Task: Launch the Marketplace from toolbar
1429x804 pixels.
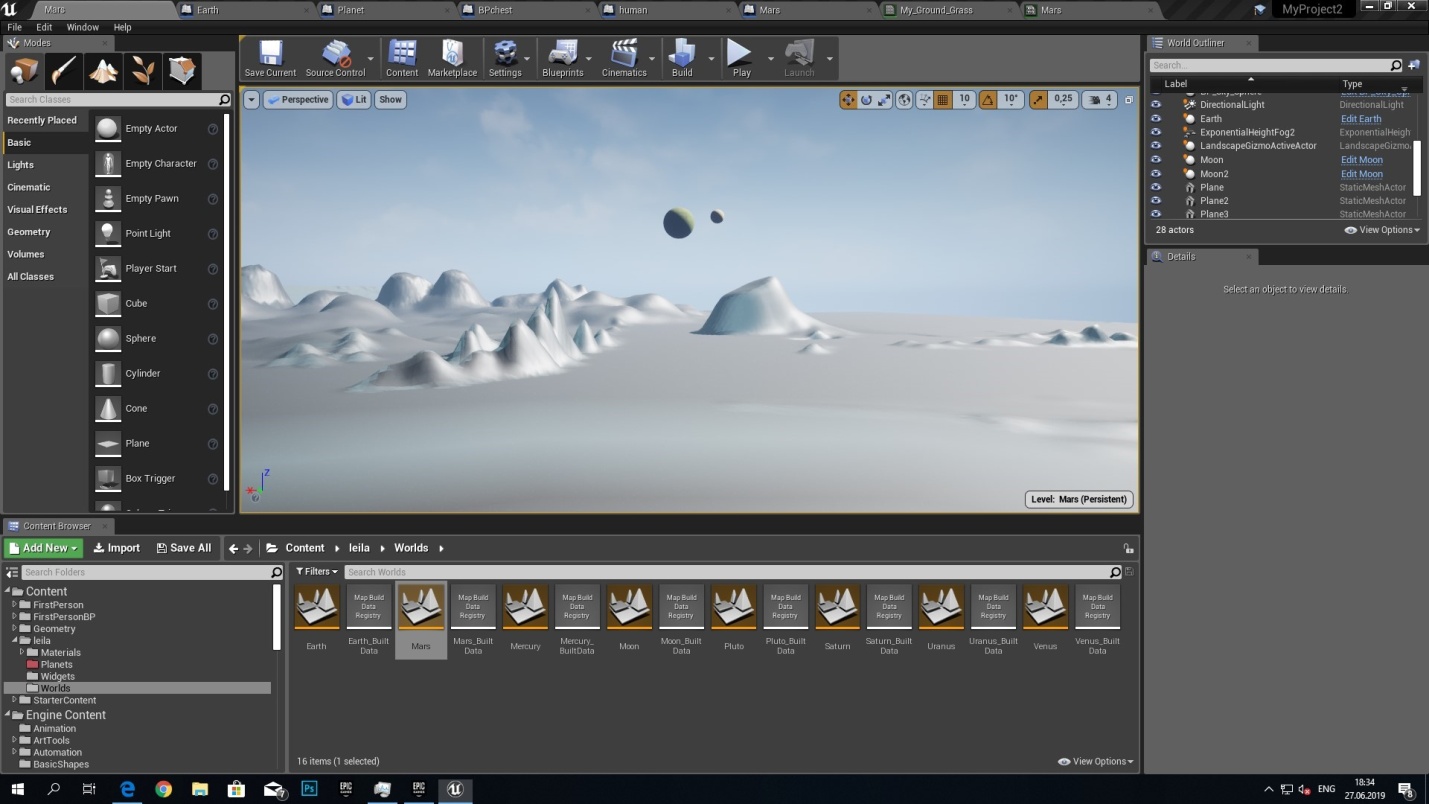Action: click(x=452, y=59)
